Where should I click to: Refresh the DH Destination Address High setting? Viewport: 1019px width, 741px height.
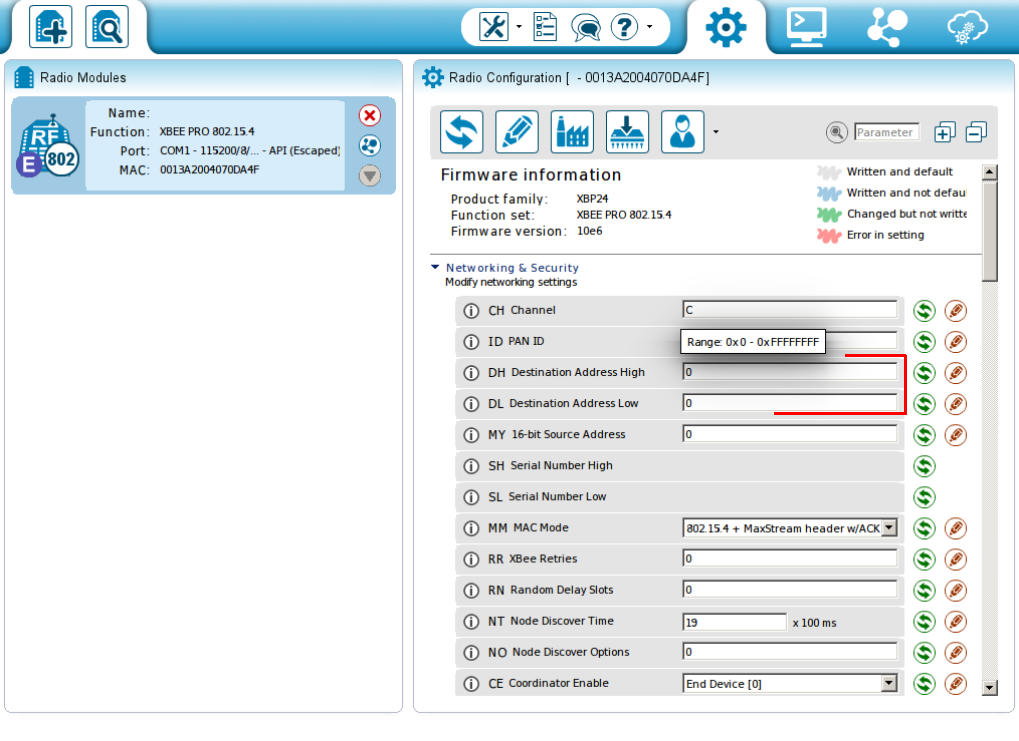tap(924, 373)
